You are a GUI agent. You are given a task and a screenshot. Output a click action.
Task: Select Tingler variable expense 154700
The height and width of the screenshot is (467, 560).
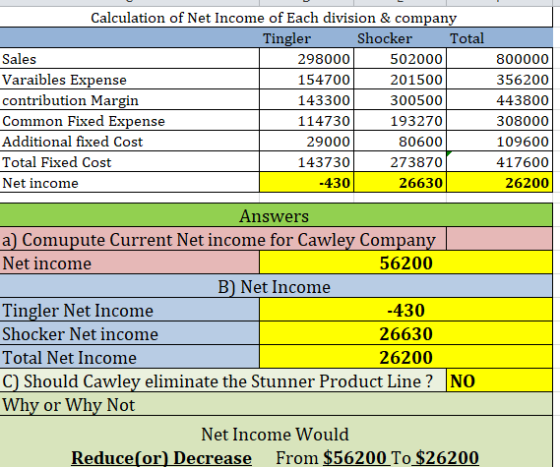(306, 79)
